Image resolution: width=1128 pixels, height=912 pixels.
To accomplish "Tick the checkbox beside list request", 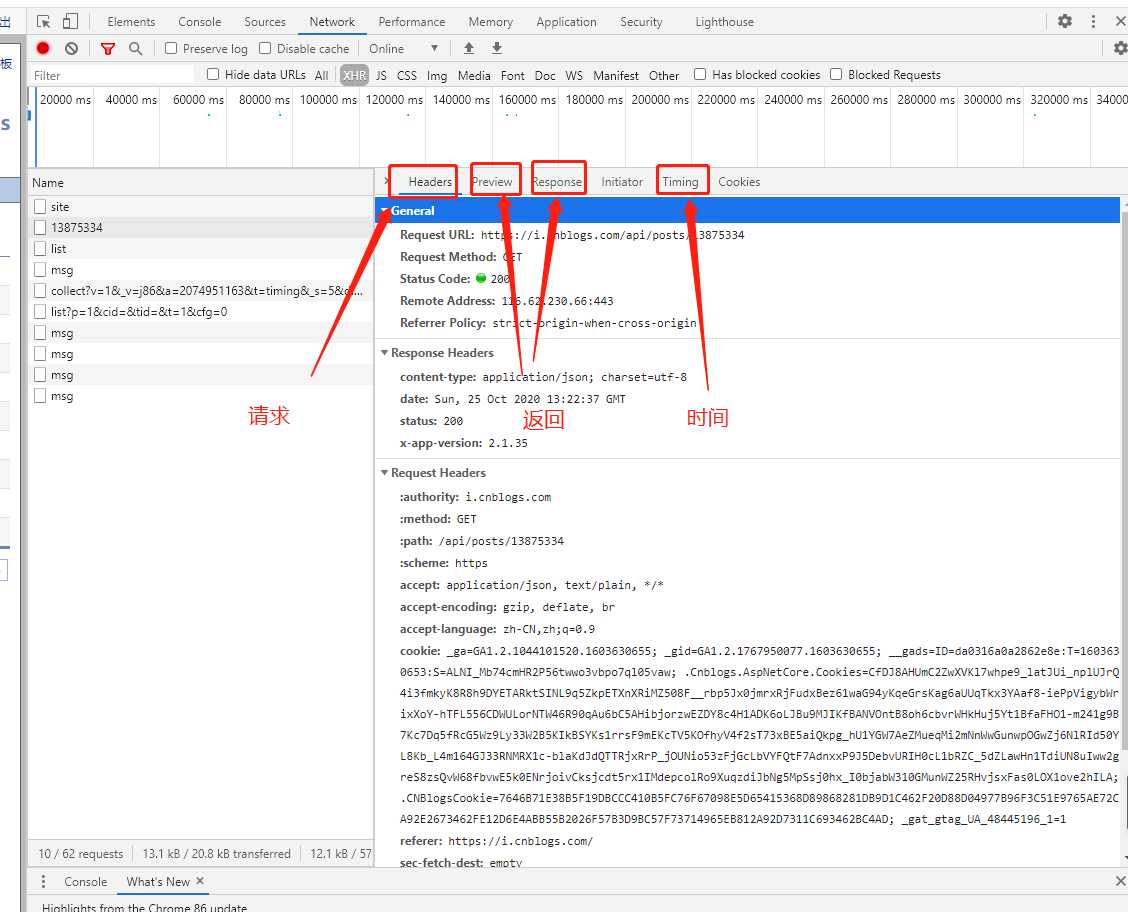I will tap(40, 249).
